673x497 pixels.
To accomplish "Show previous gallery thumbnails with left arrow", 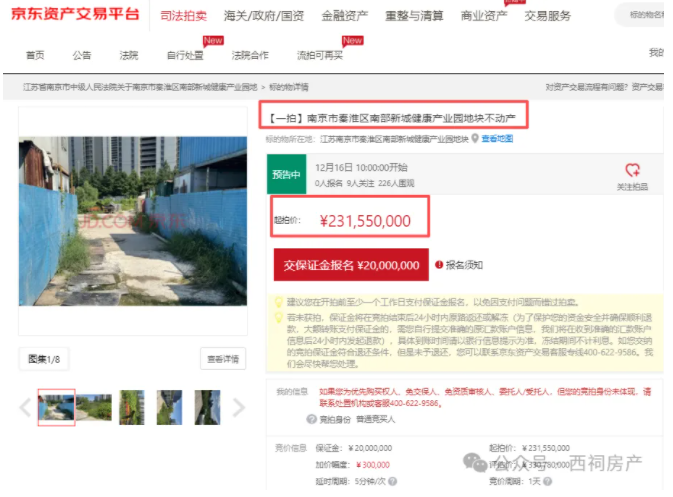I will 26,407.
